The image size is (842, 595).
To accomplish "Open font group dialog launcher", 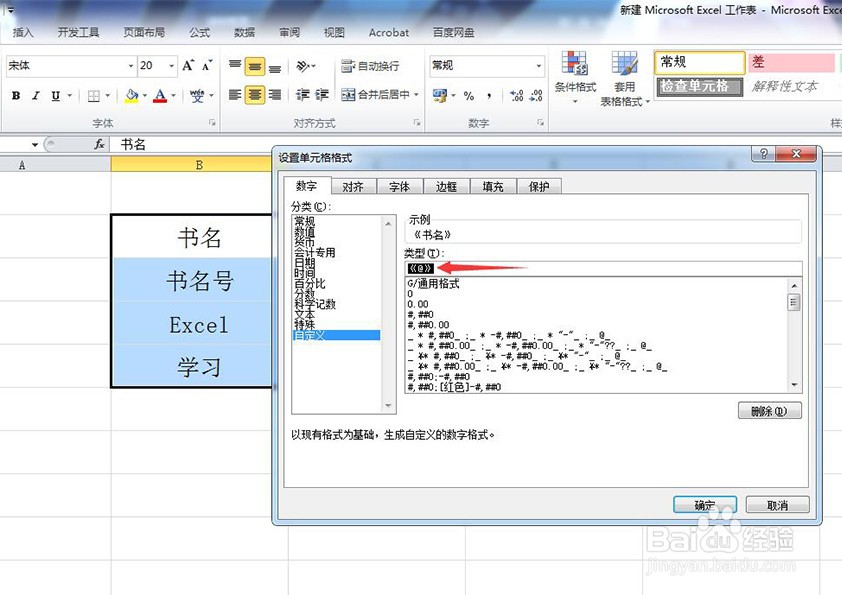I will [212, 123].
